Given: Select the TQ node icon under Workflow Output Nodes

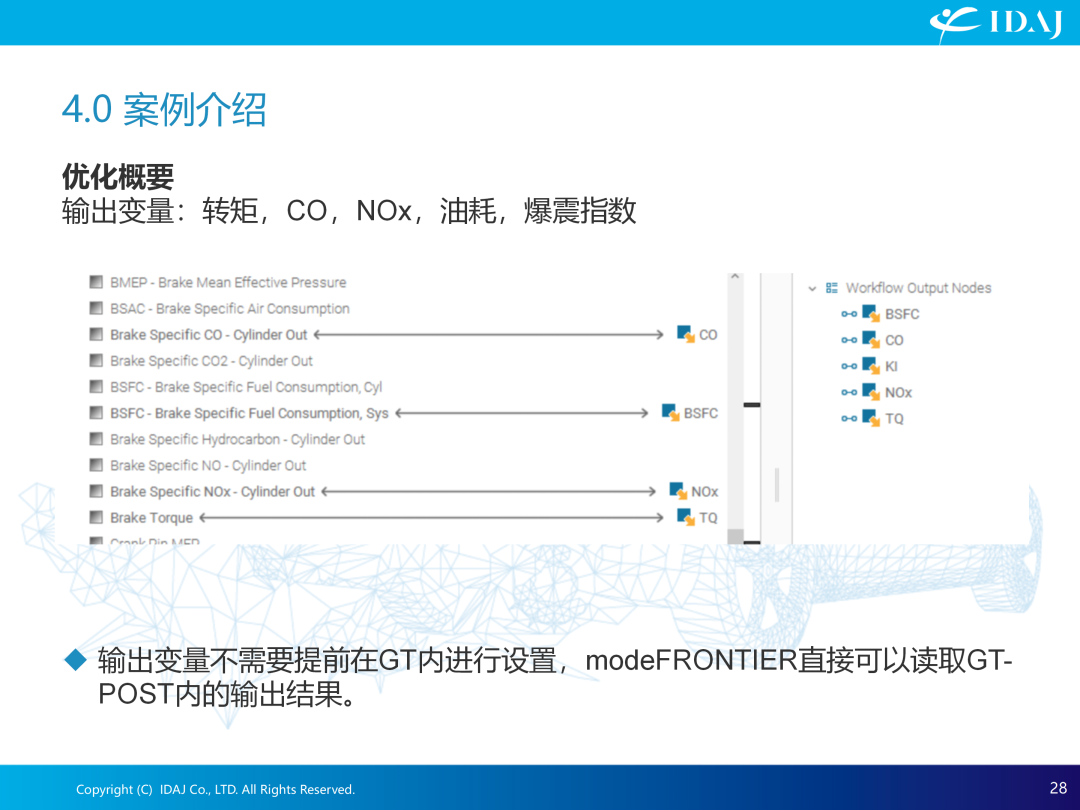Looking at the screenshot, I should 871,419.
